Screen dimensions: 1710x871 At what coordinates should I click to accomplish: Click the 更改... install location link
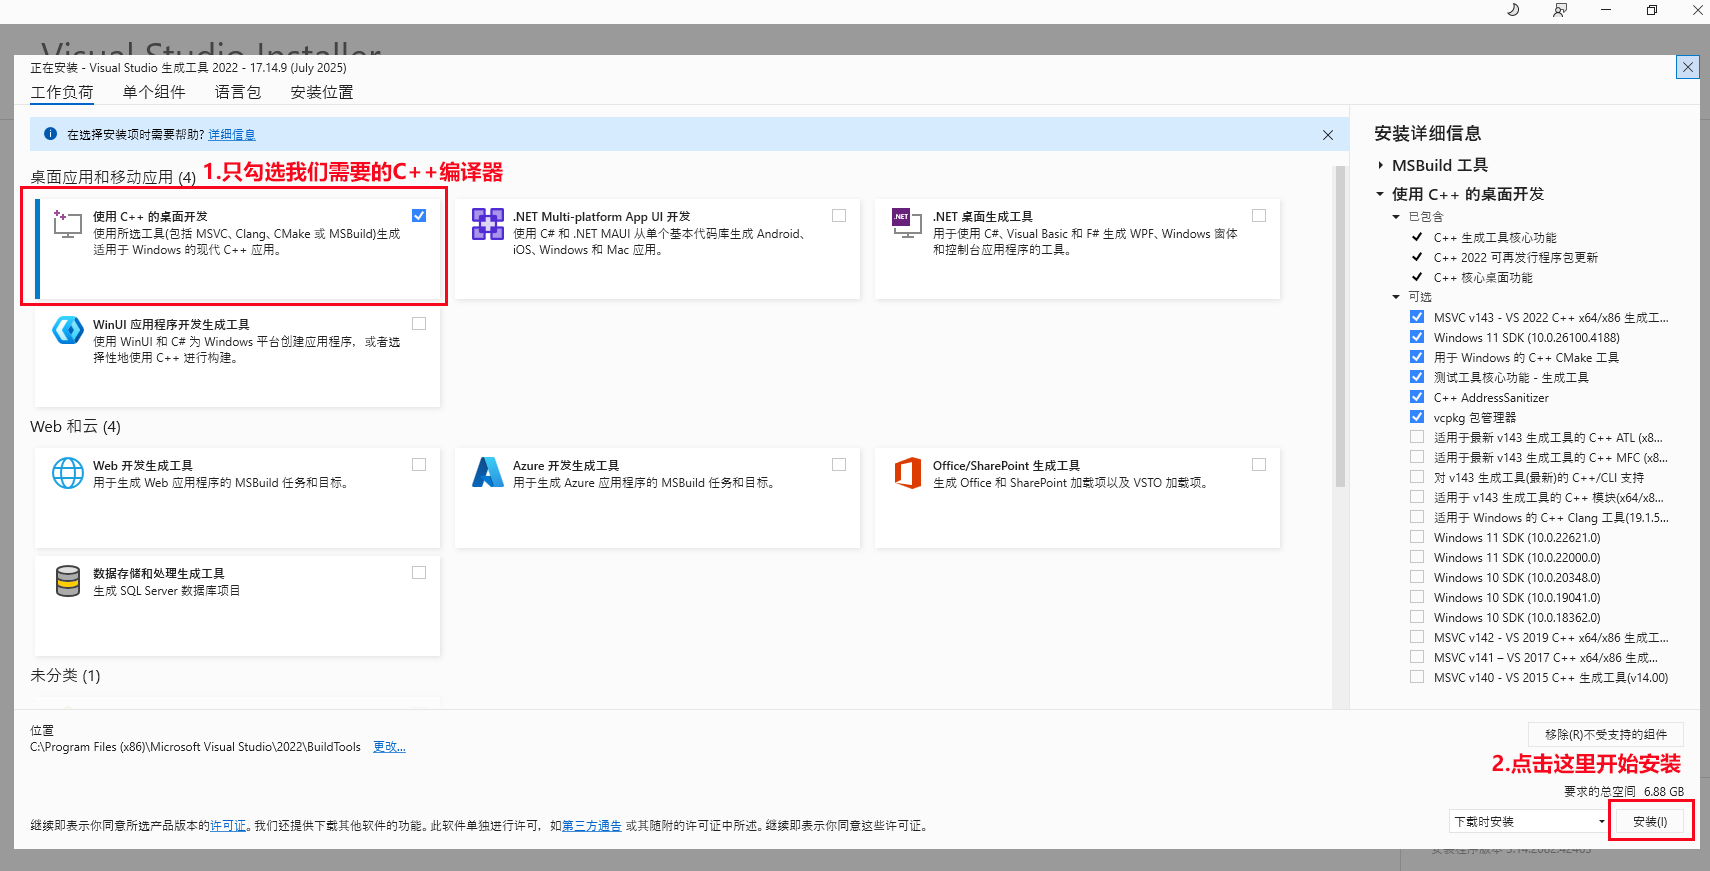tap(389, 747)
